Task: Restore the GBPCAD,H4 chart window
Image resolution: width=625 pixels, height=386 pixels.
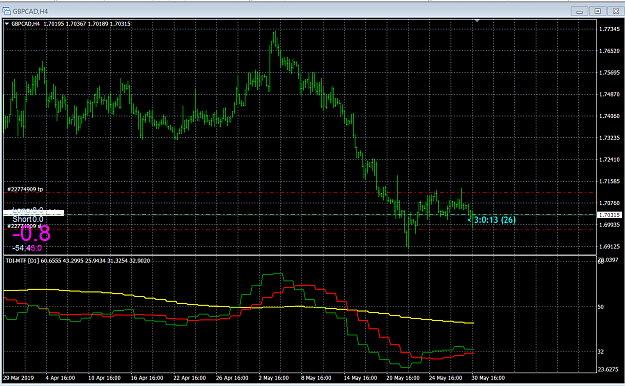Action: click(597, 11)
